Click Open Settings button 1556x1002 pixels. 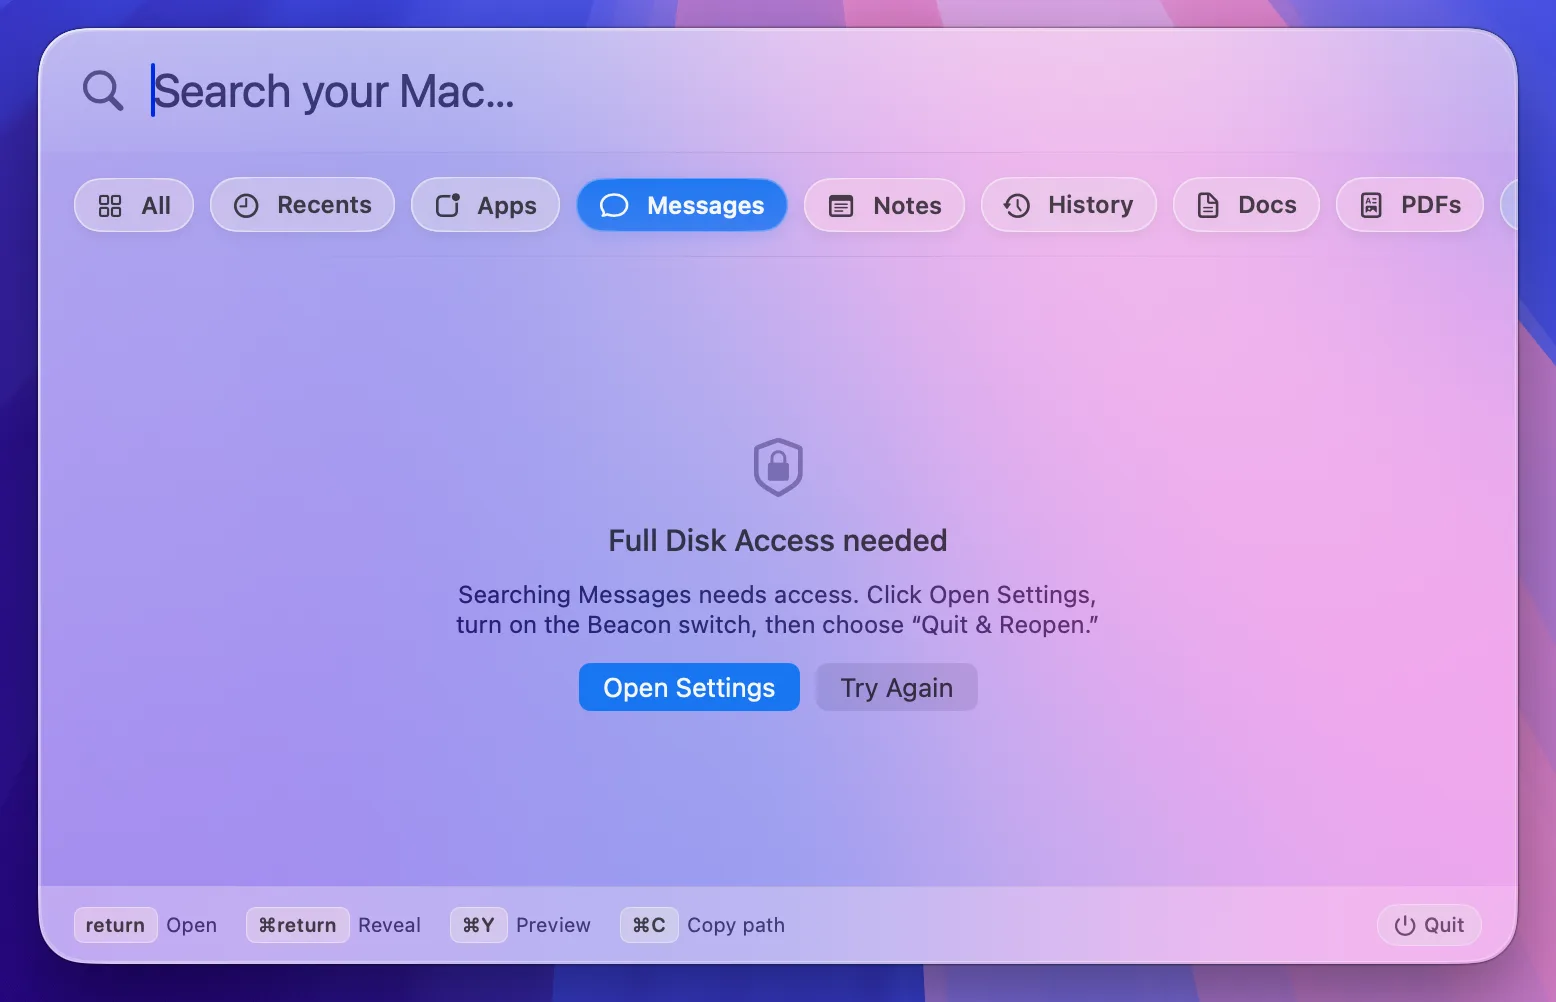(689, 687)
